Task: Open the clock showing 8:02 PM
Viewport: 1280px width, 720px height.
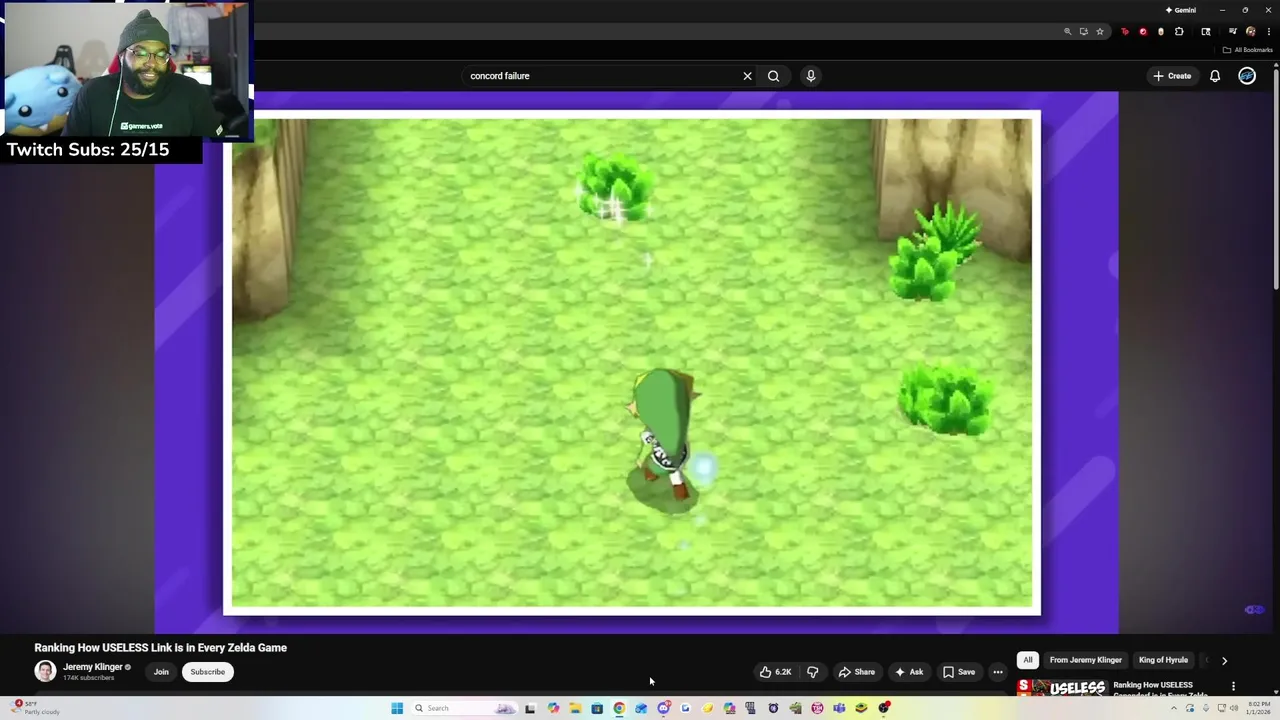Action: point(1259,708)
